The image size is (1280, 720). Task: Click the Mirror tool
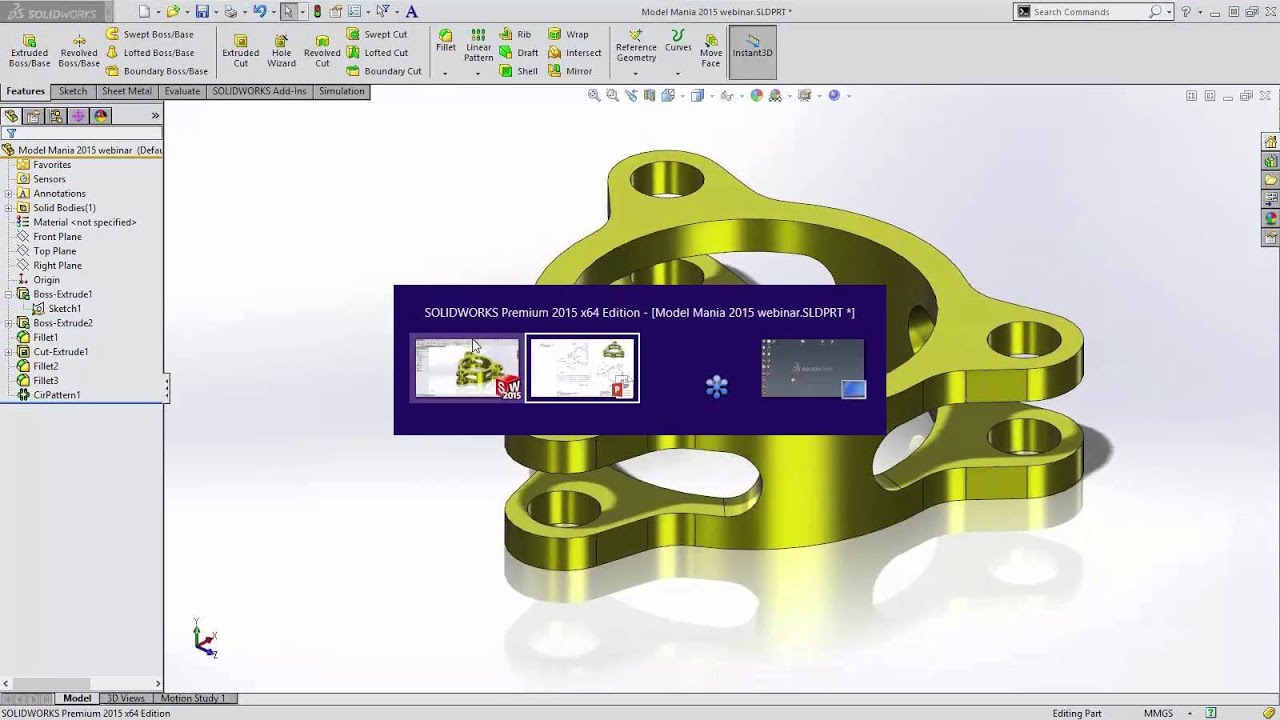click(570, 71)
